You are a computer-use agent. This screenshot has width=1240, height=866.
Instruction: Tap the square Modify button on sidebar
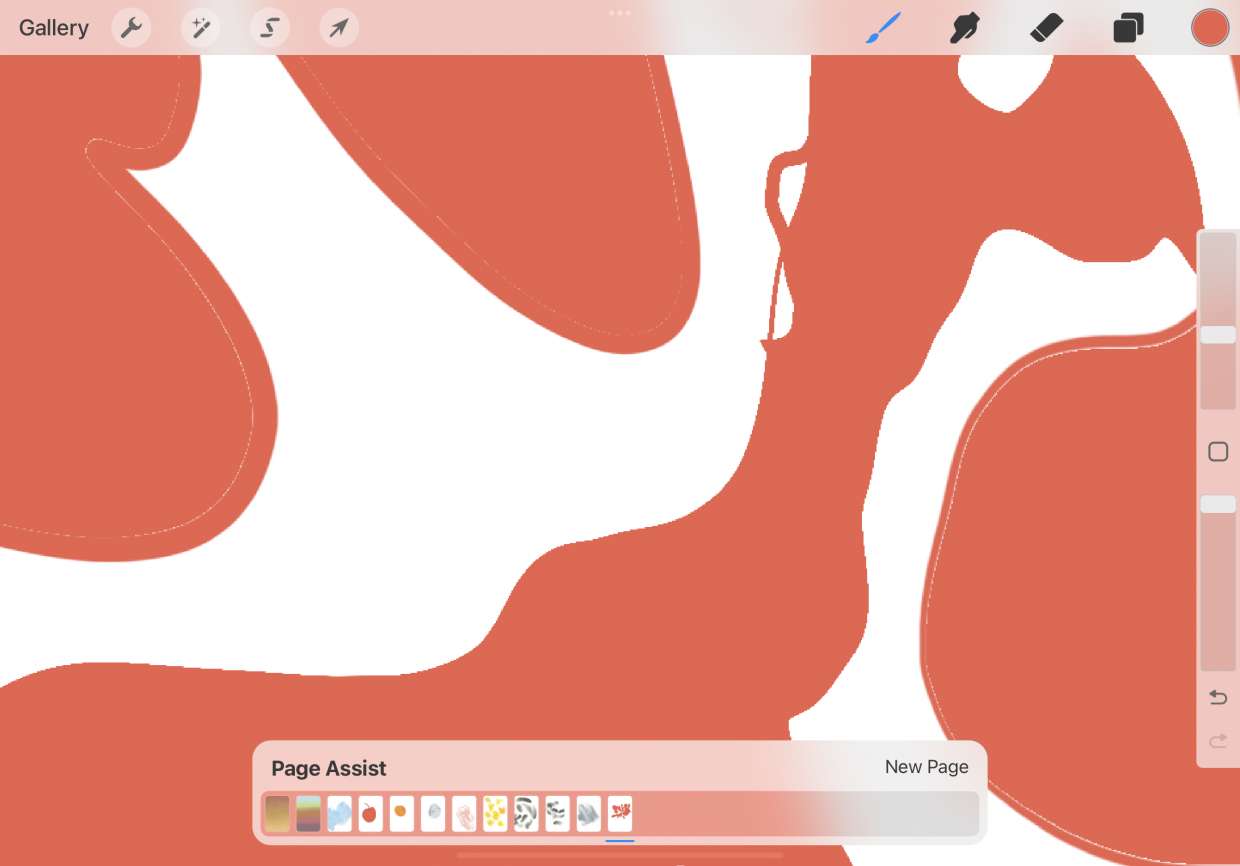coord(1218,452)
